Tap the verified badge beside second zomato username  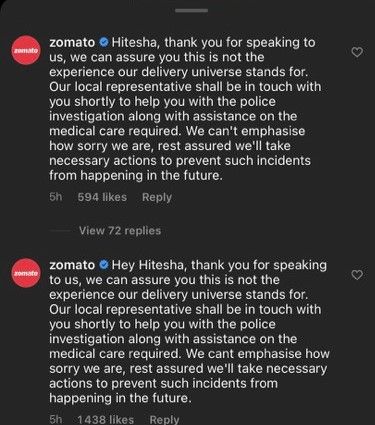(104, 265)
